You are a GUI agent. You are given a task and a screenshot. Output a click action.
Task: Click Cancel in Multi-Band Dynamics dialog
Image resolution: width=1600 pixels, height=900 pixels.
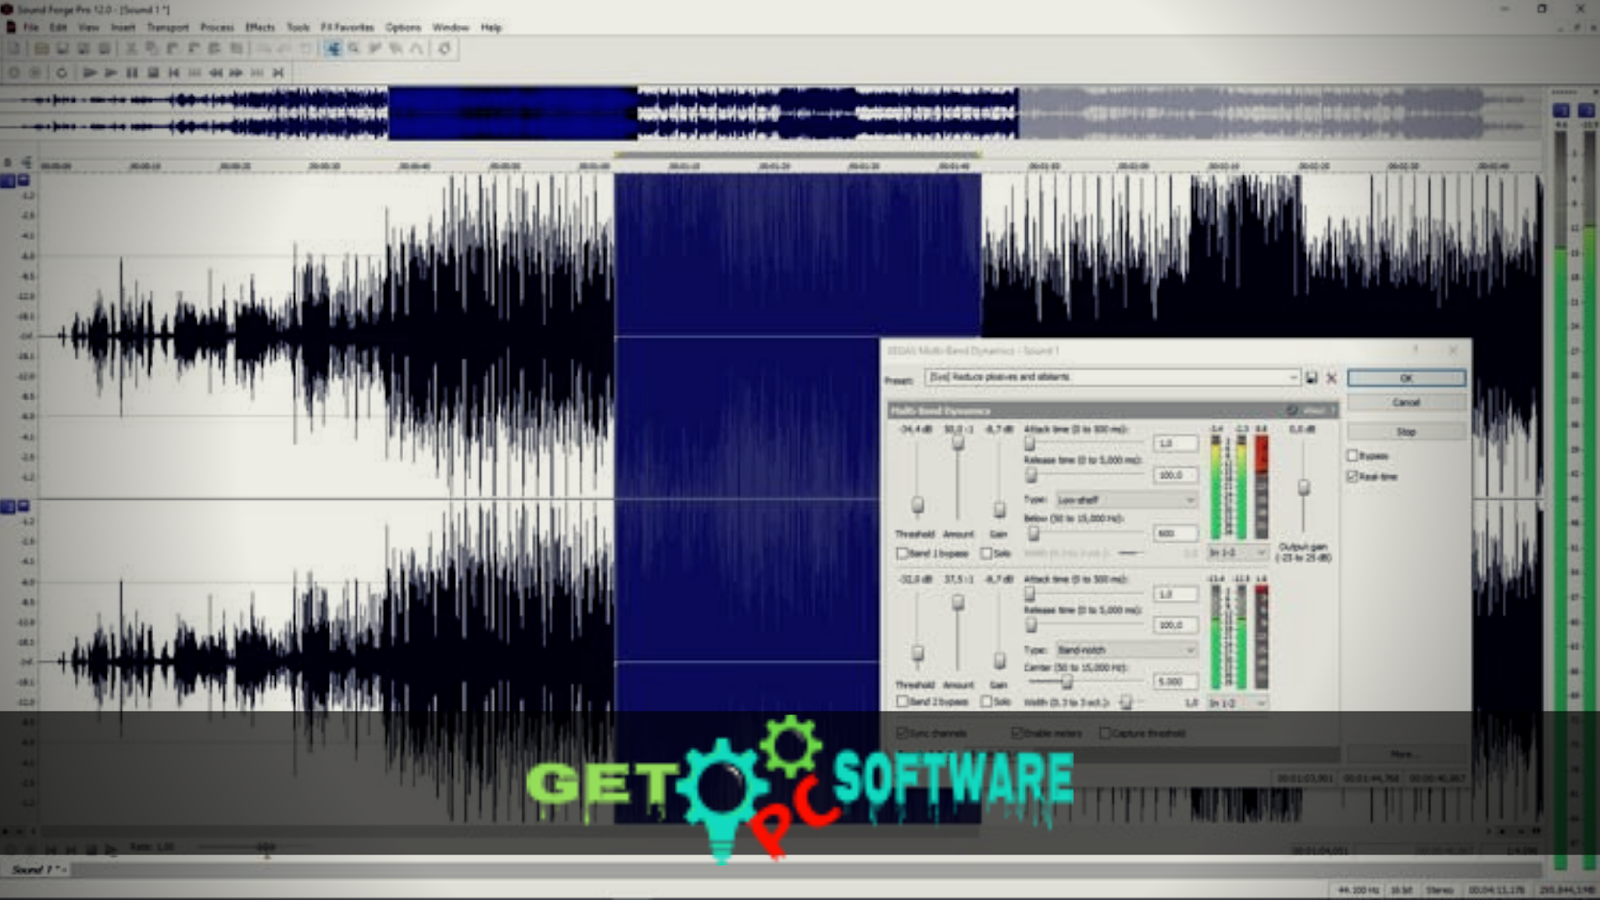pos(1406,403)
